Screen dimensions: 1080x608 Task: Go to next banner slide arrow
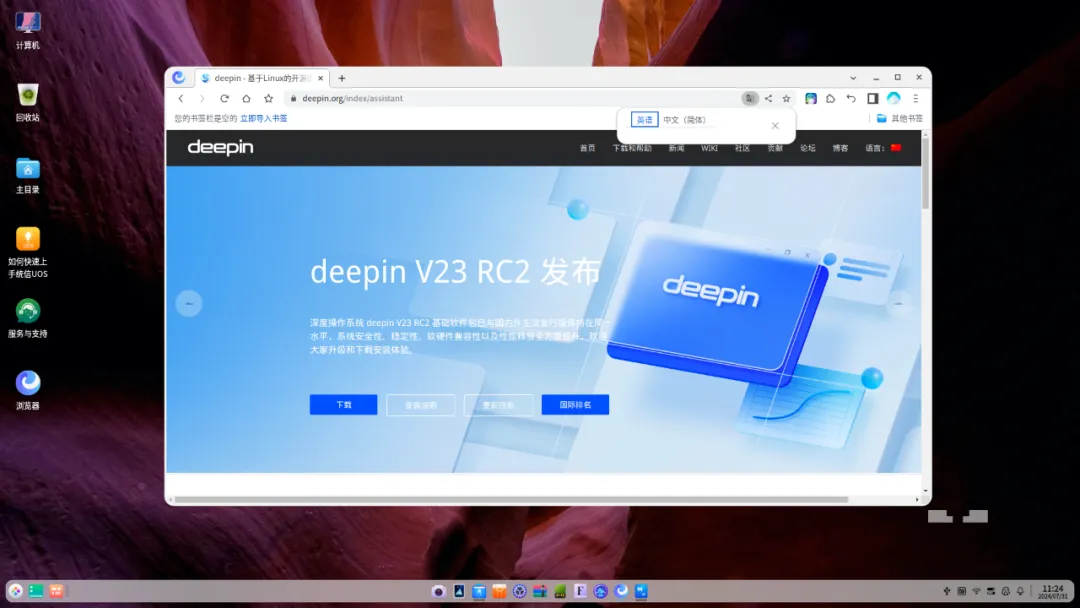tap(899, 304)
